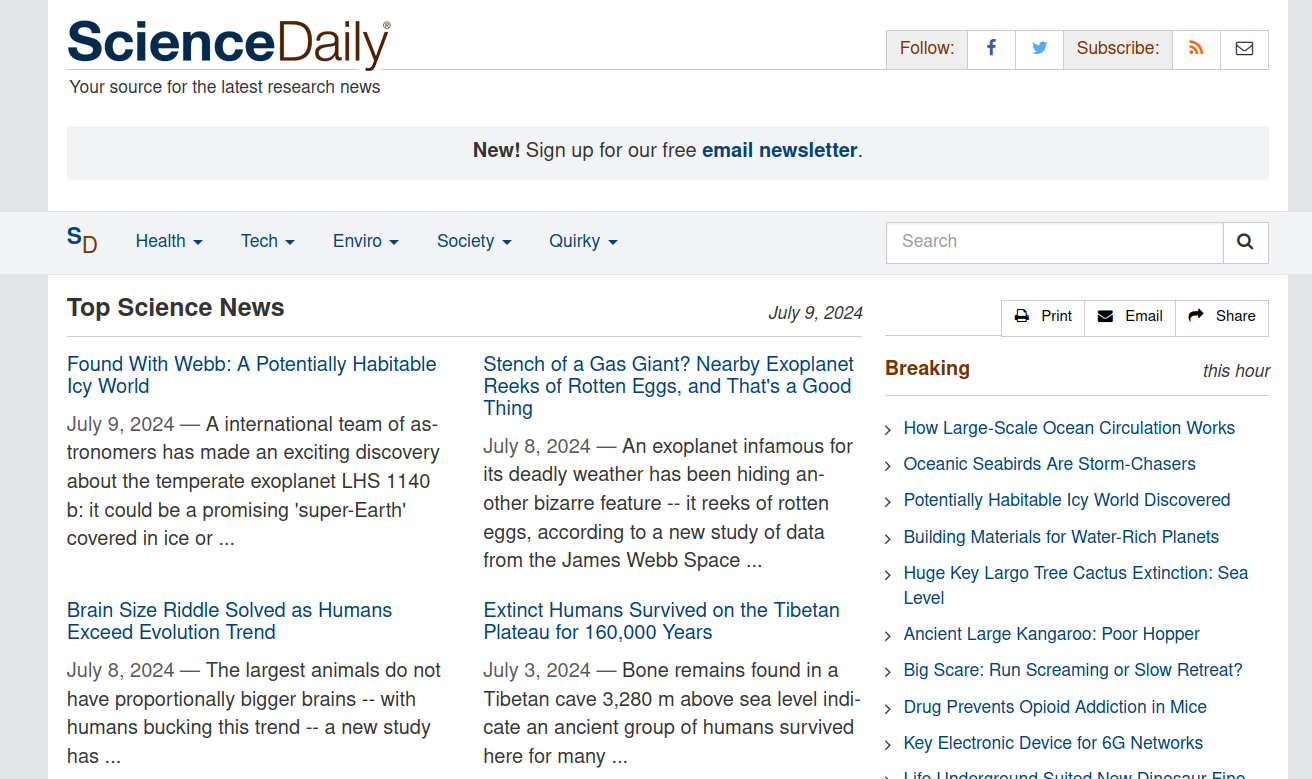Open the Quirky navigation menu
1312x779 pixels.
pos(583,242)
